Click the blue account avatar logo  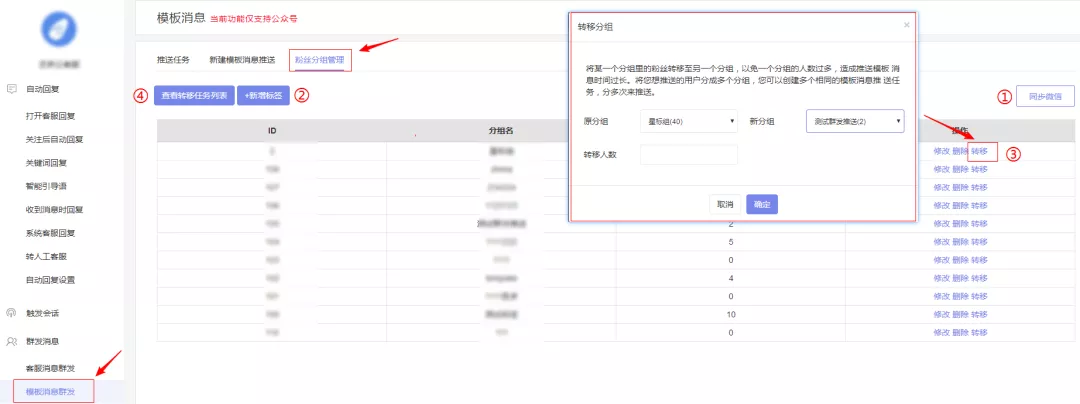click(59, 30)
